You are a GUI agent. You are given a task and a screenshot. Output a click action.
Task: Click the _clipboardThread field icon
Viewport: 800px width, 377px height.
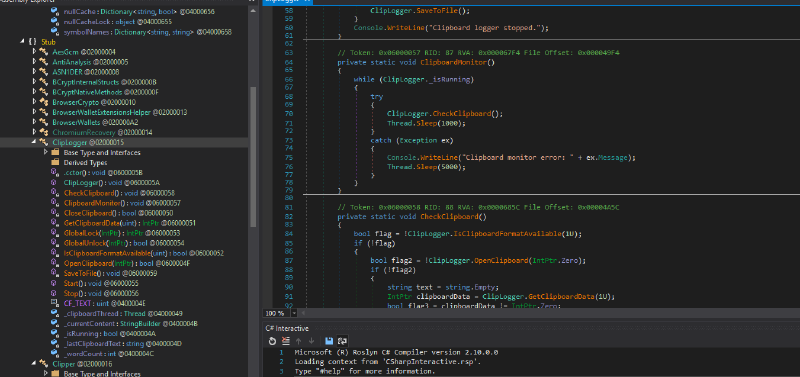pyautogui.click(x=55, y=314)
